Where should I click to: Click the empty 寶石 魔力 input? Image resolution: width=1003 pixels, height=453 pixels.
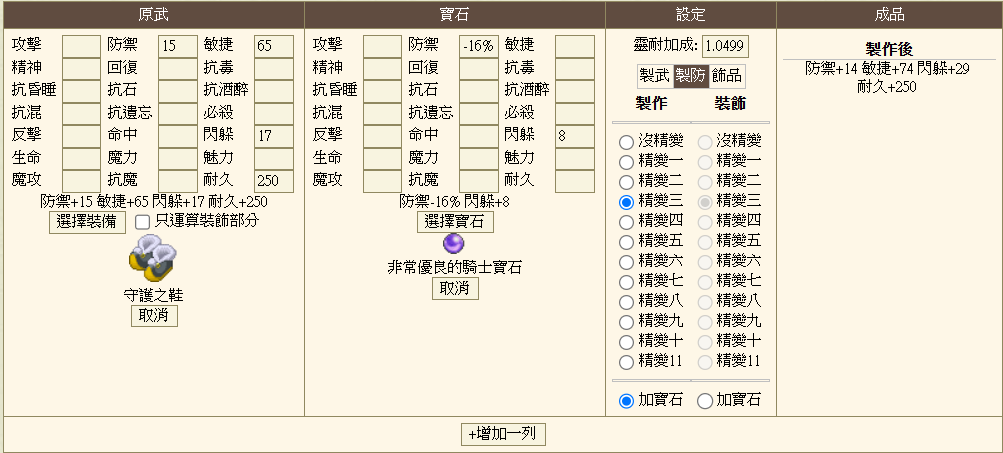click(x=479, y=159)
